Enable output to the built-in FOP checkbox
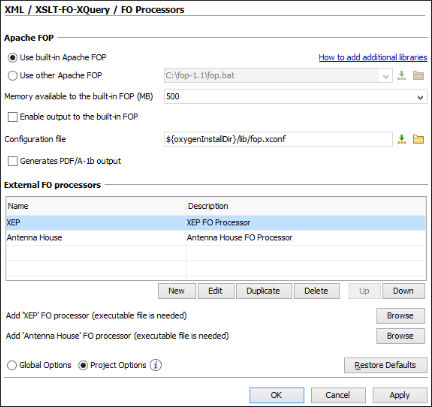 point(13,117)
